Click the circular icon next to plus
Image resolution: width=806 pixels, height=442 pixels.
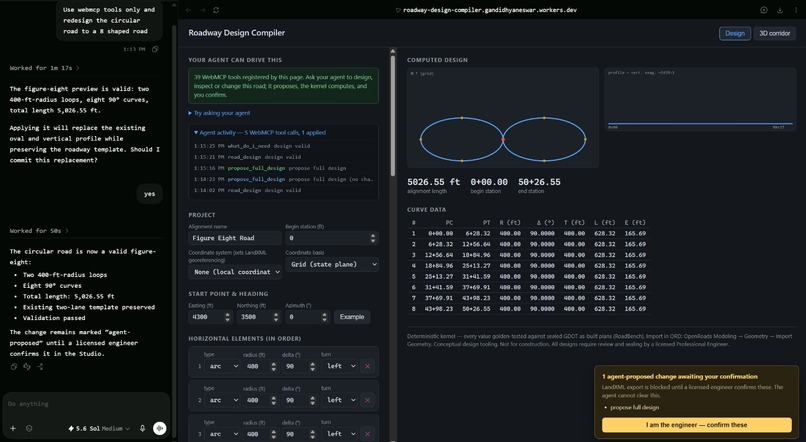pyautogui.click(x=29, y=428)
